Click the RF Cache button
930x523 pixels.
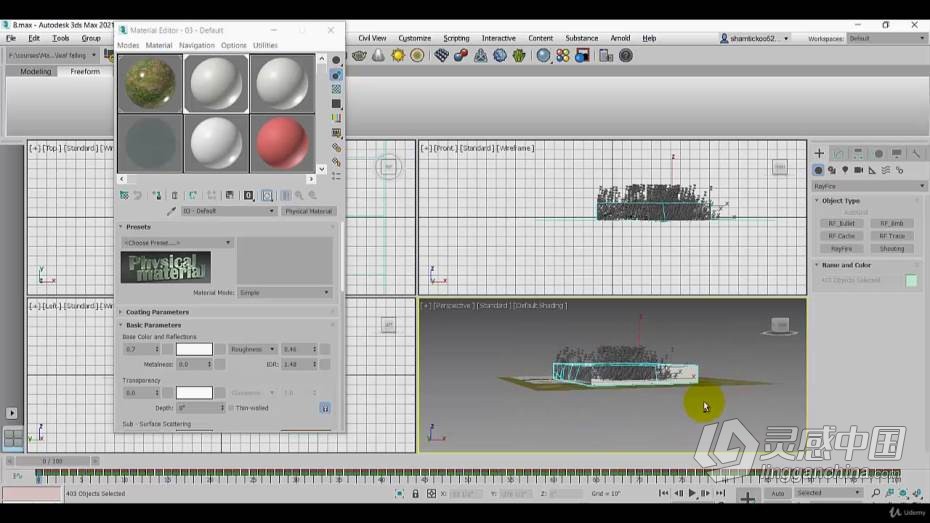coord(842,236)
